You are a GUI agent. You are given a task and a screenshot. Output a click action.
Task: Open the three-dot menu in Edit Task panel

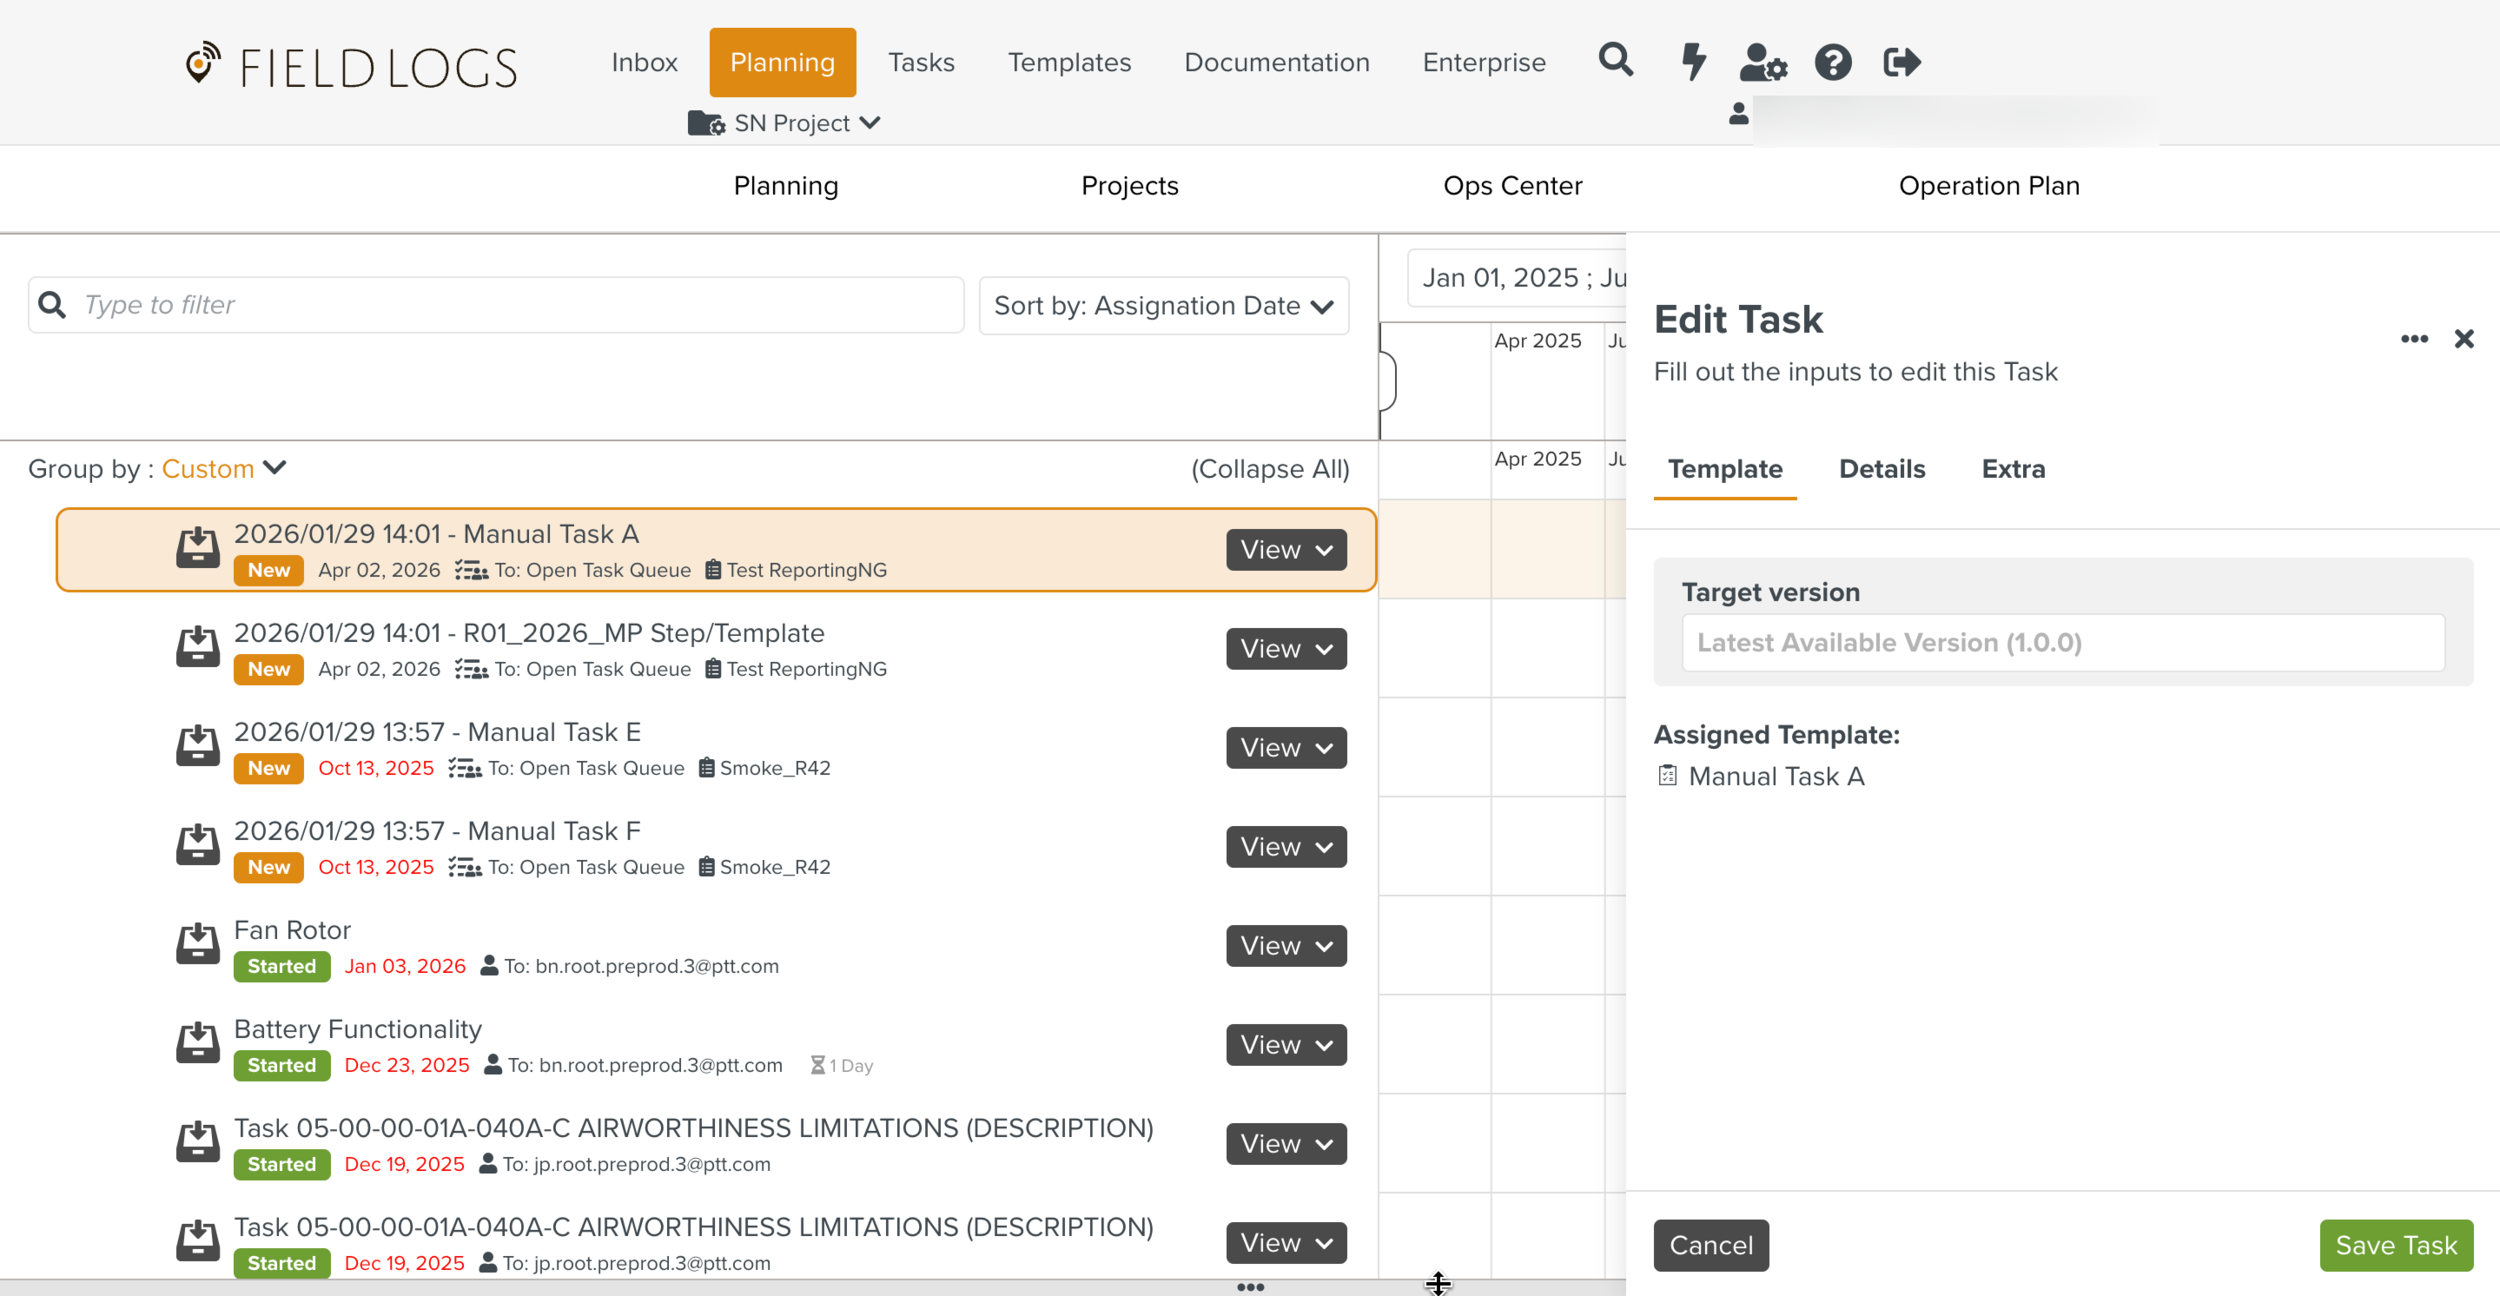[x=2414, y=339]
